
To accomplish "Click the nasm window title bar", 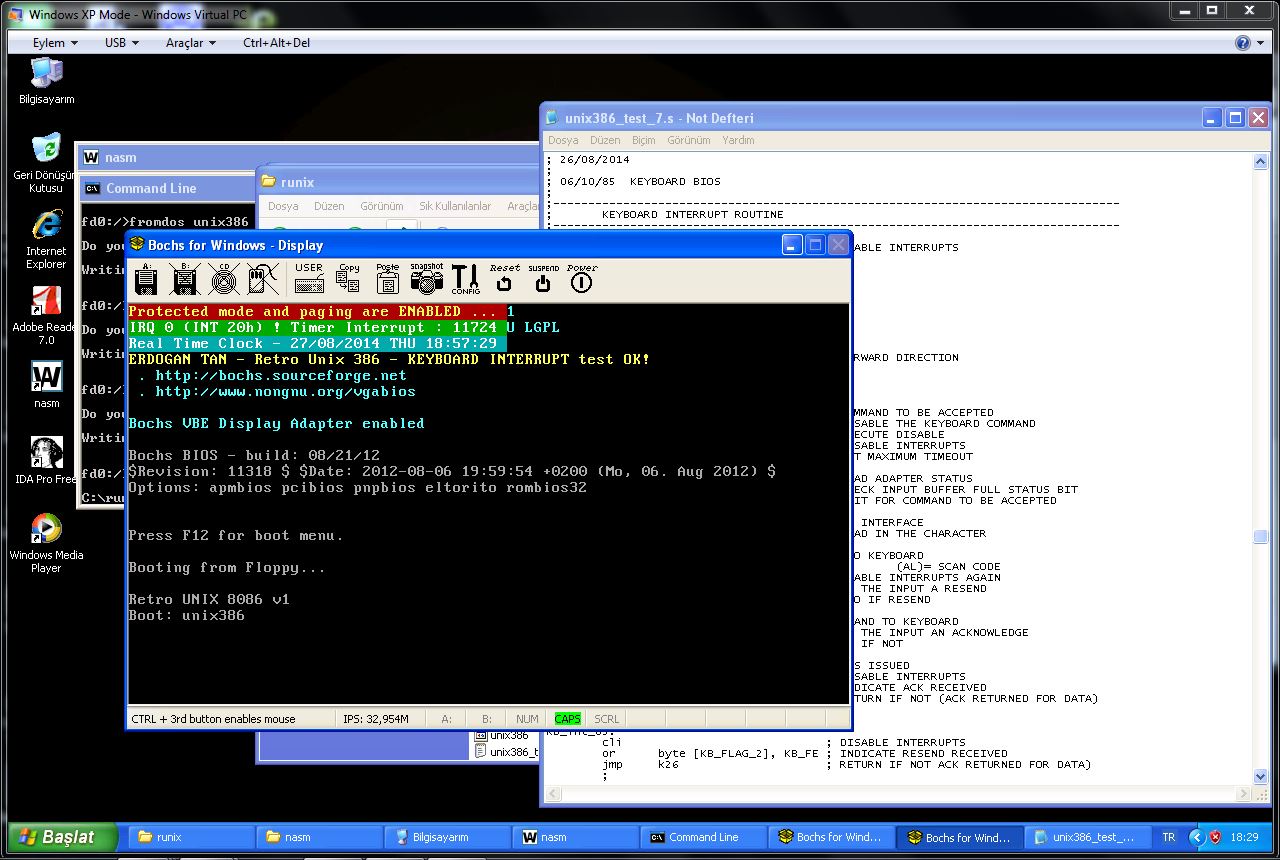I will click(309, 157).
